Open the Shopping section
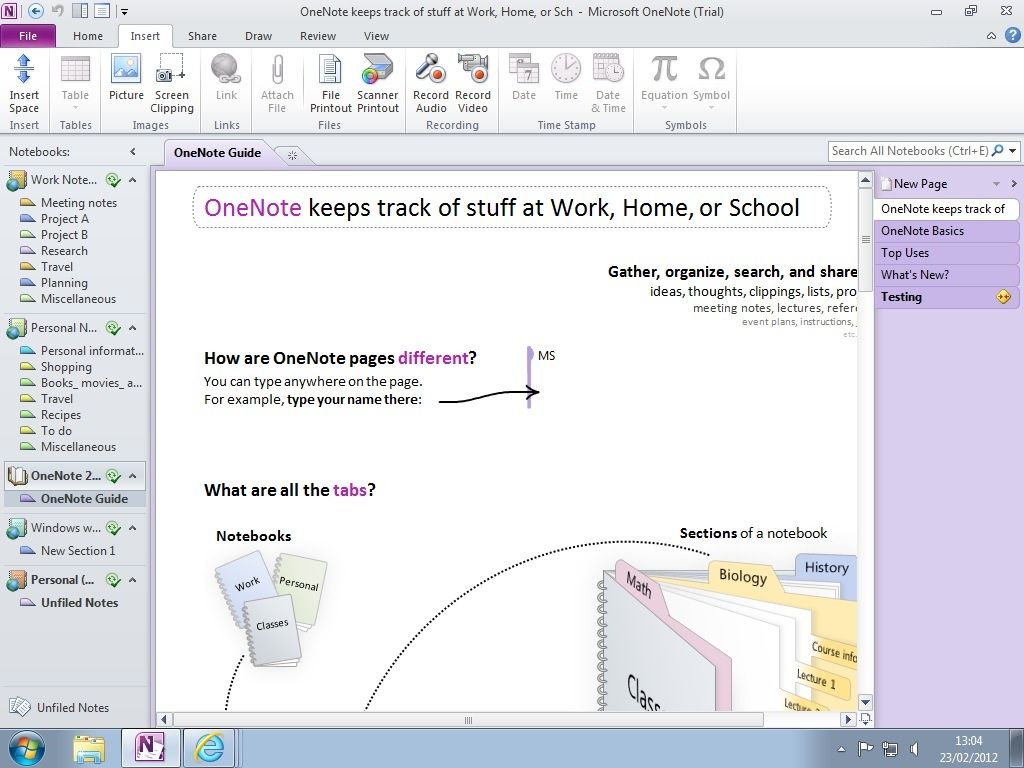The image size is (1024, 768). [56, 367]
